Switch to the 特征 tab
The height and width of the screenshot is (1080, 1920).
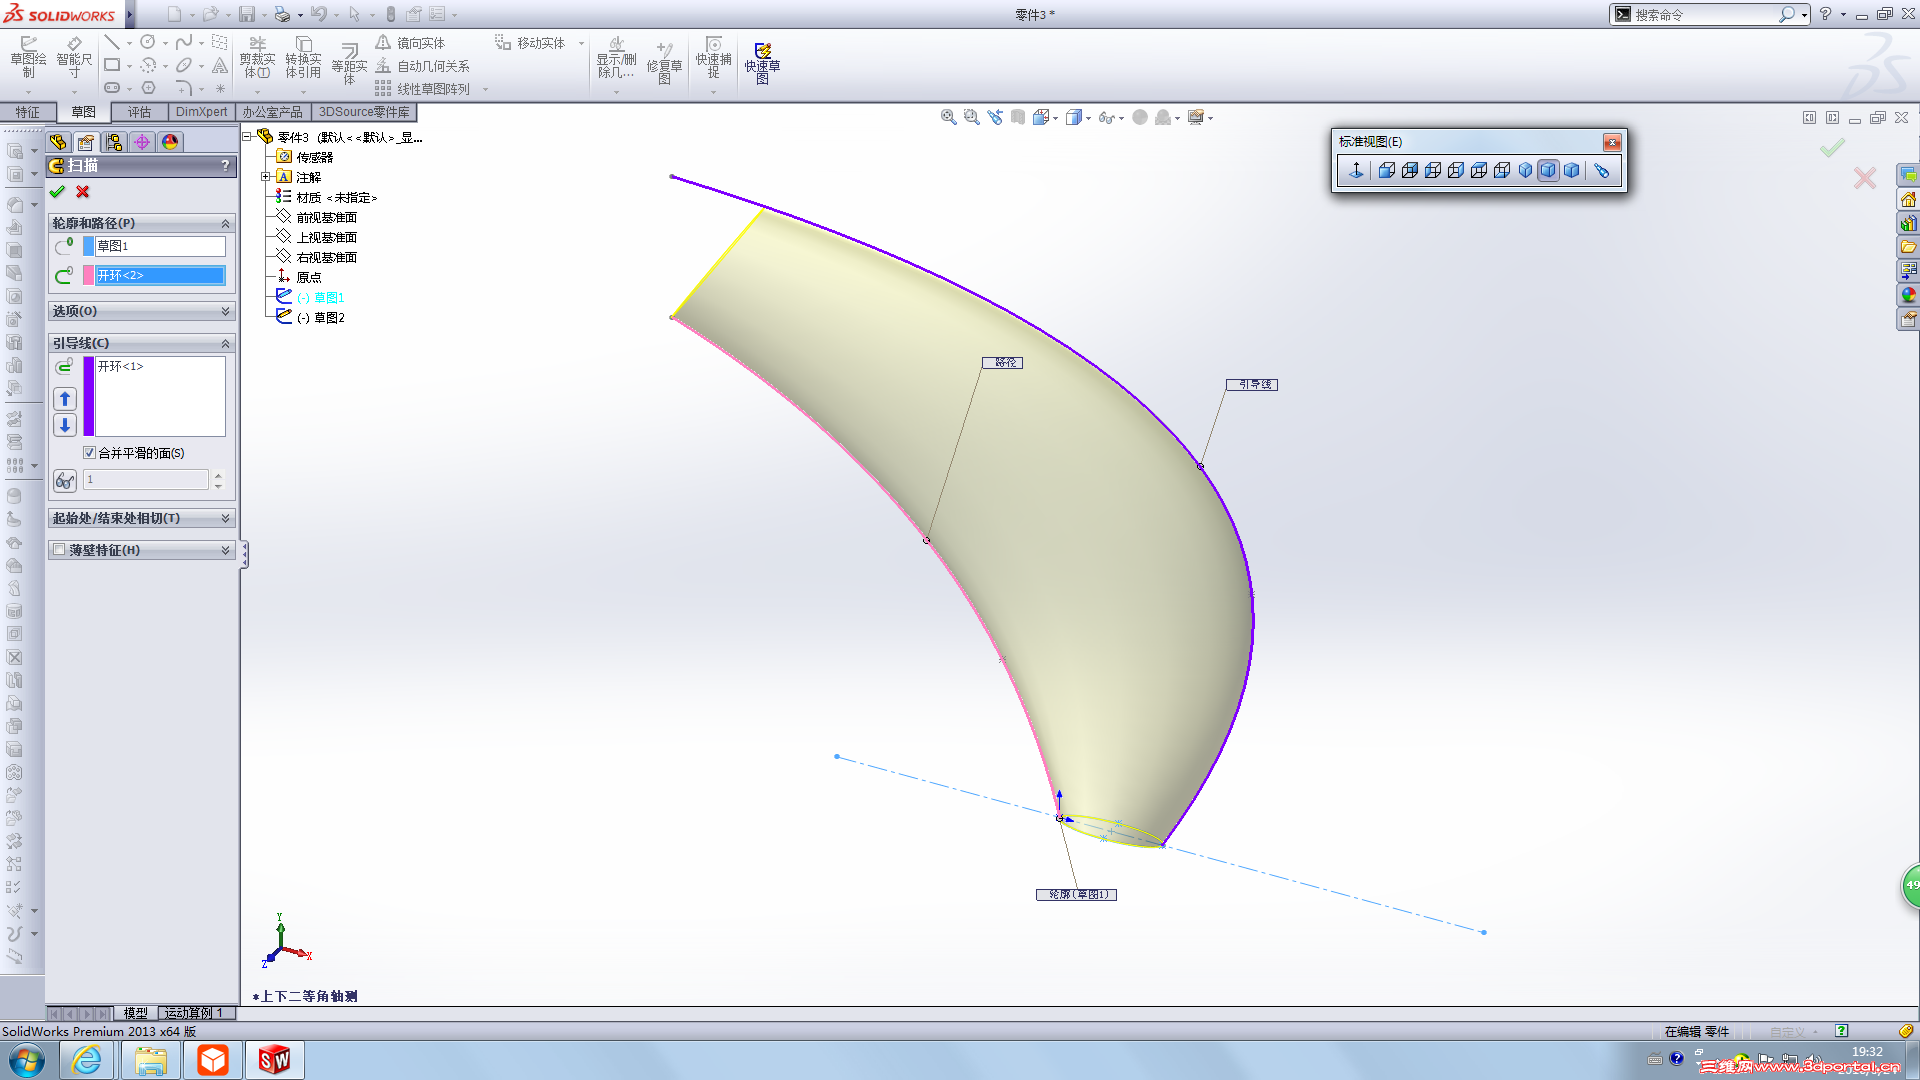click(27, 112)
